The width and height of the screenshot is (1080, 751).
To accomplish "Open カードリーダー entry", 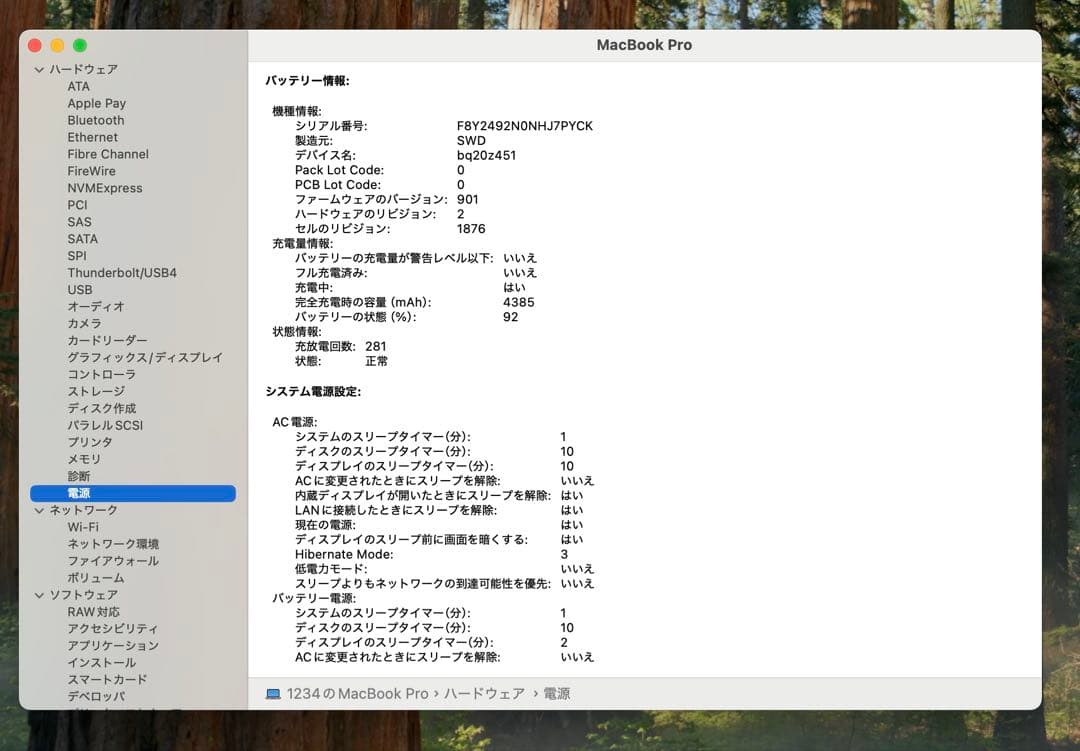I will tap(107, 340).
